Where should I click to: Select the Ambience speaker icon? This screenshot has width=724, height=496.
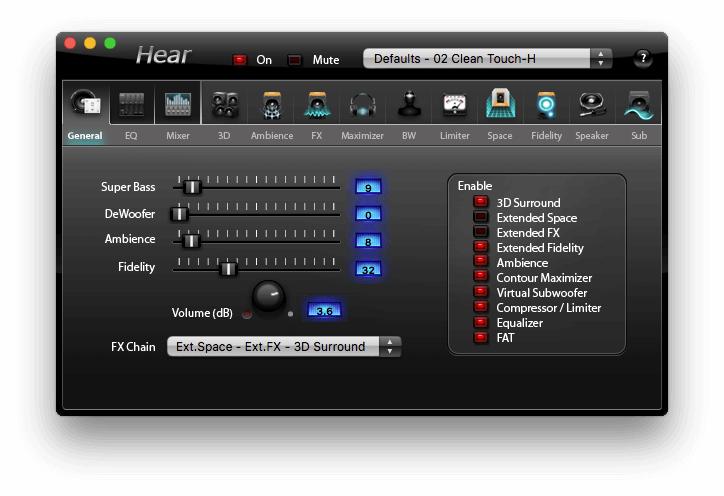tap(271, 105)
